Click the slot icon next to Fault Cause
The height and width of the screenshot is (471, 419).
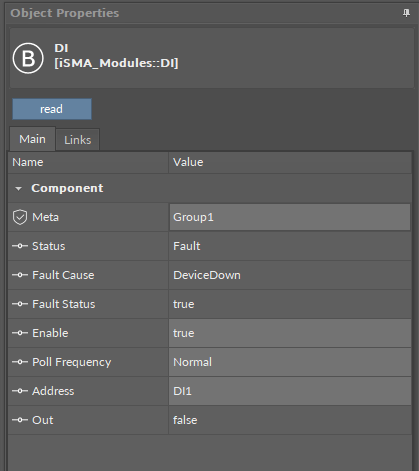[20, 275]
